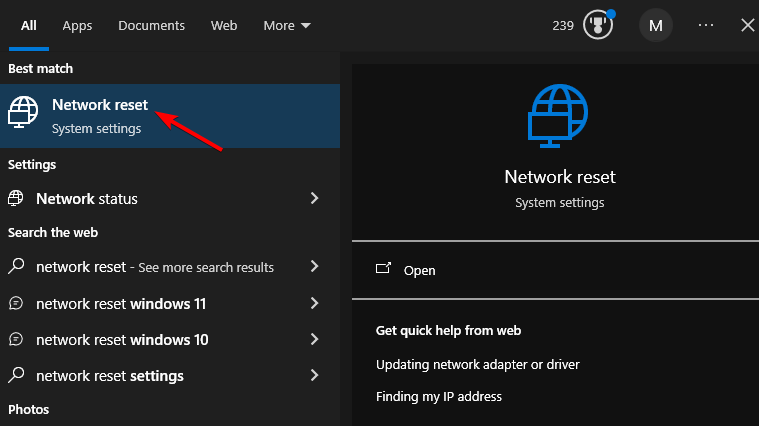Close the search panel

pos(748,25)
